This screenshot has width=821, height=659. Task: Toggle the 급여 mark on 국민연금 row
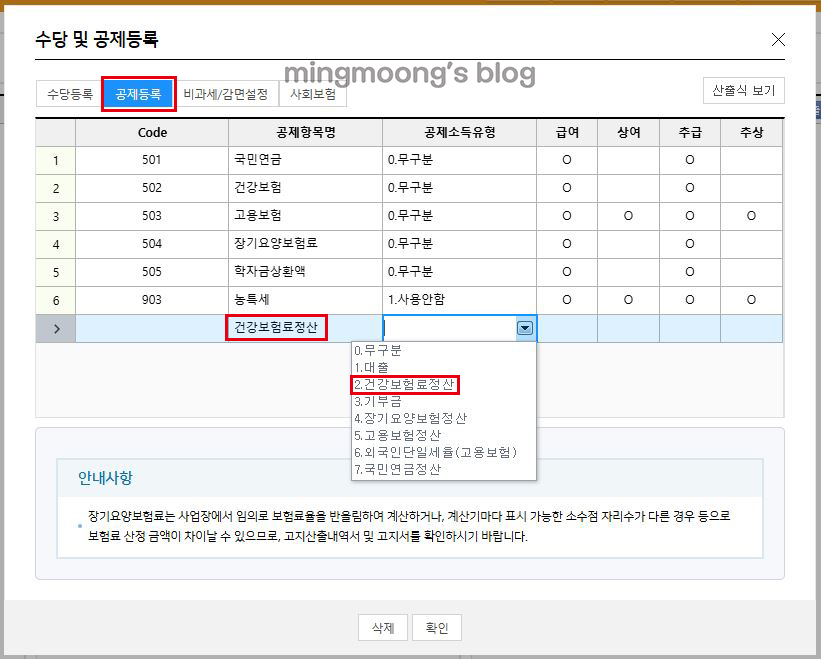click(x=567, y=160)
